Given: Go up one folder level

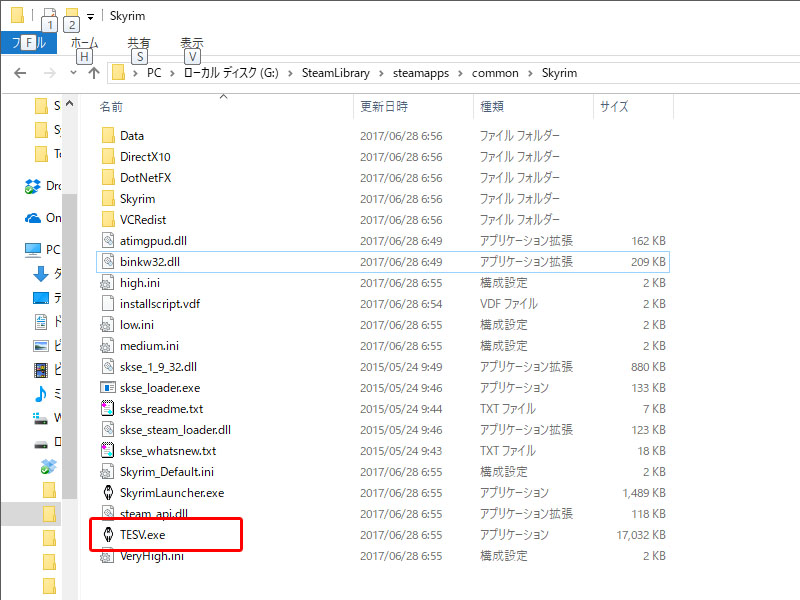Looking at the screenshot, I should coord(94,73).
